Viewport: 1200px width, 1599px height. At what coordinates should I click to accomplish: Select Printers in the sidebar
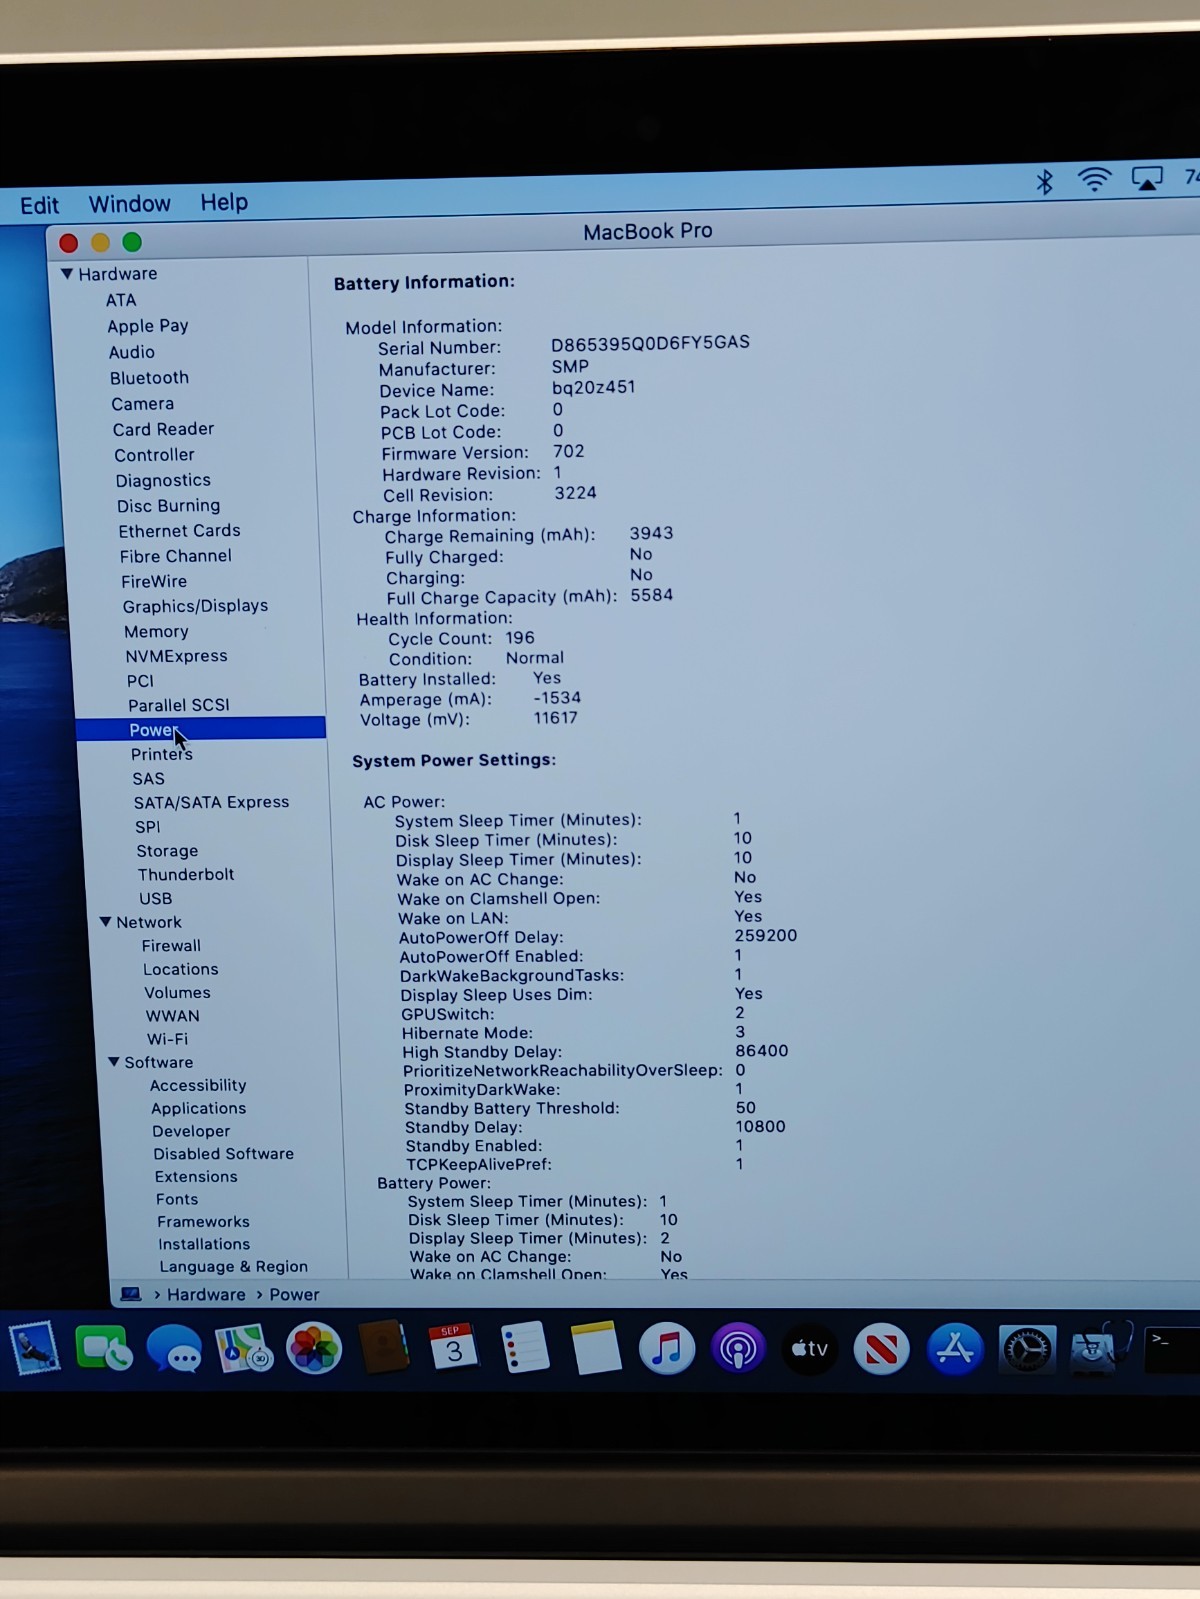161,754
